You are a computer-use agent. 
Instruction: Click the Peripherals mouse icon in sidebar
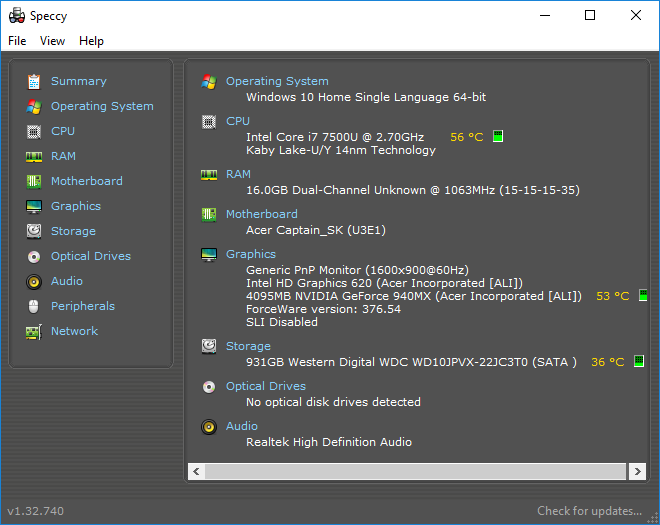click(x=34, y=306)
